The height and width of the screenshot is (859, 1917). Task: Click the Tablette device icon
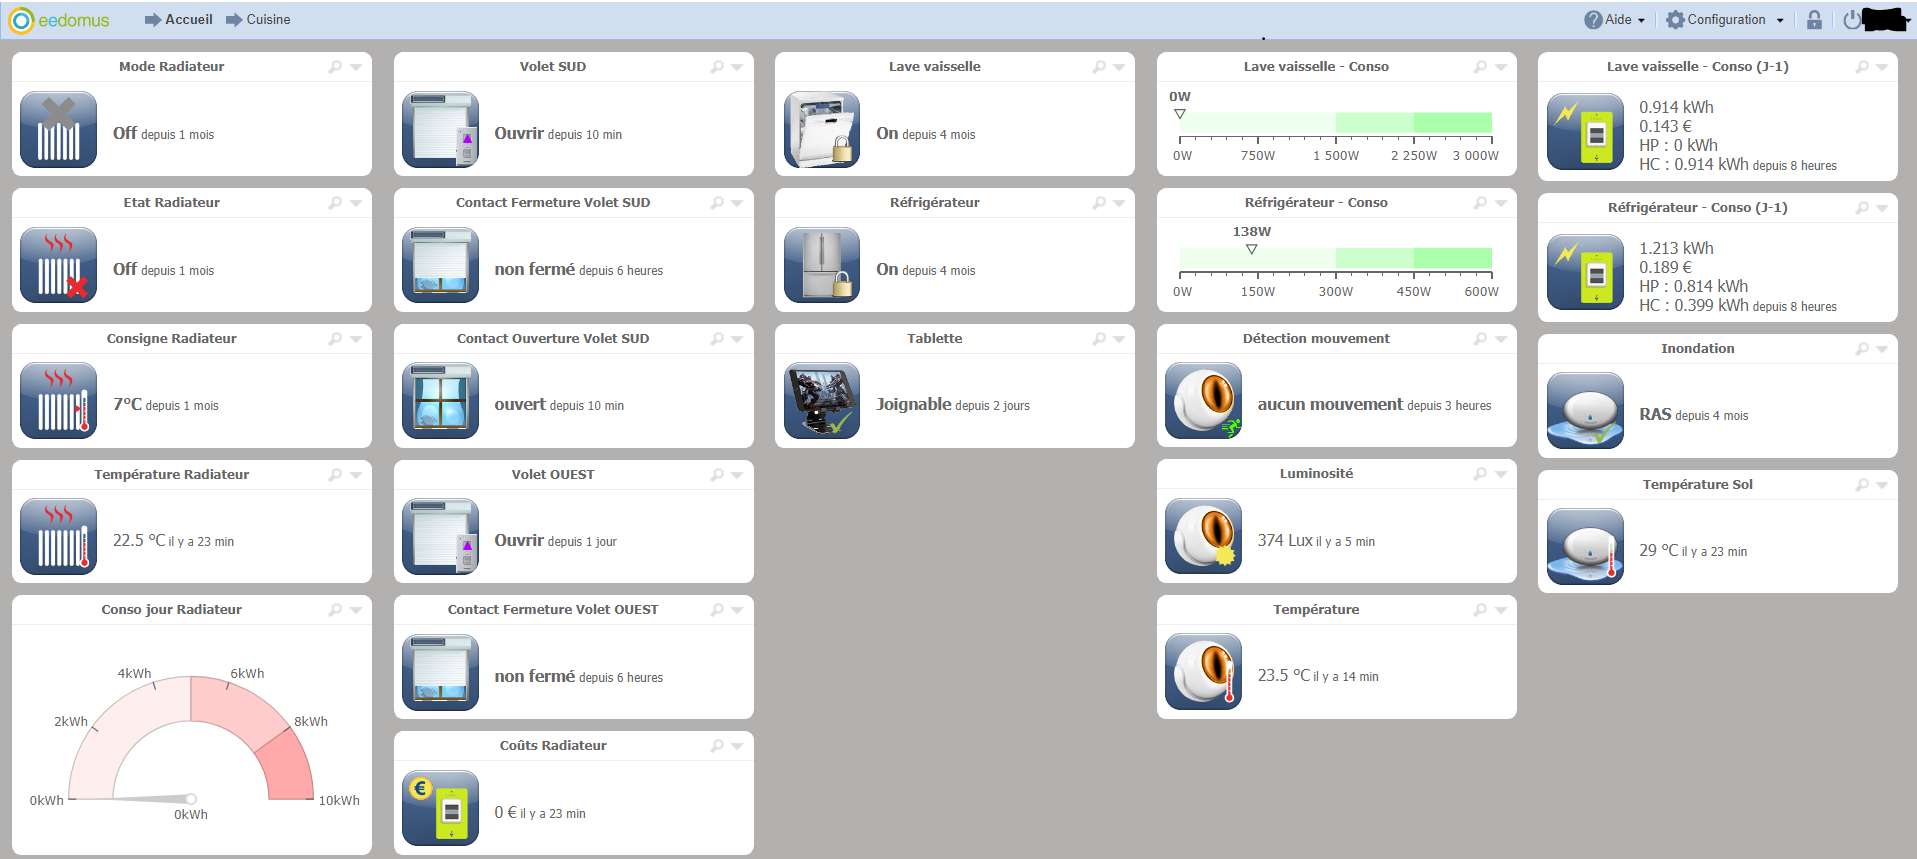click(x=821, y=401)
